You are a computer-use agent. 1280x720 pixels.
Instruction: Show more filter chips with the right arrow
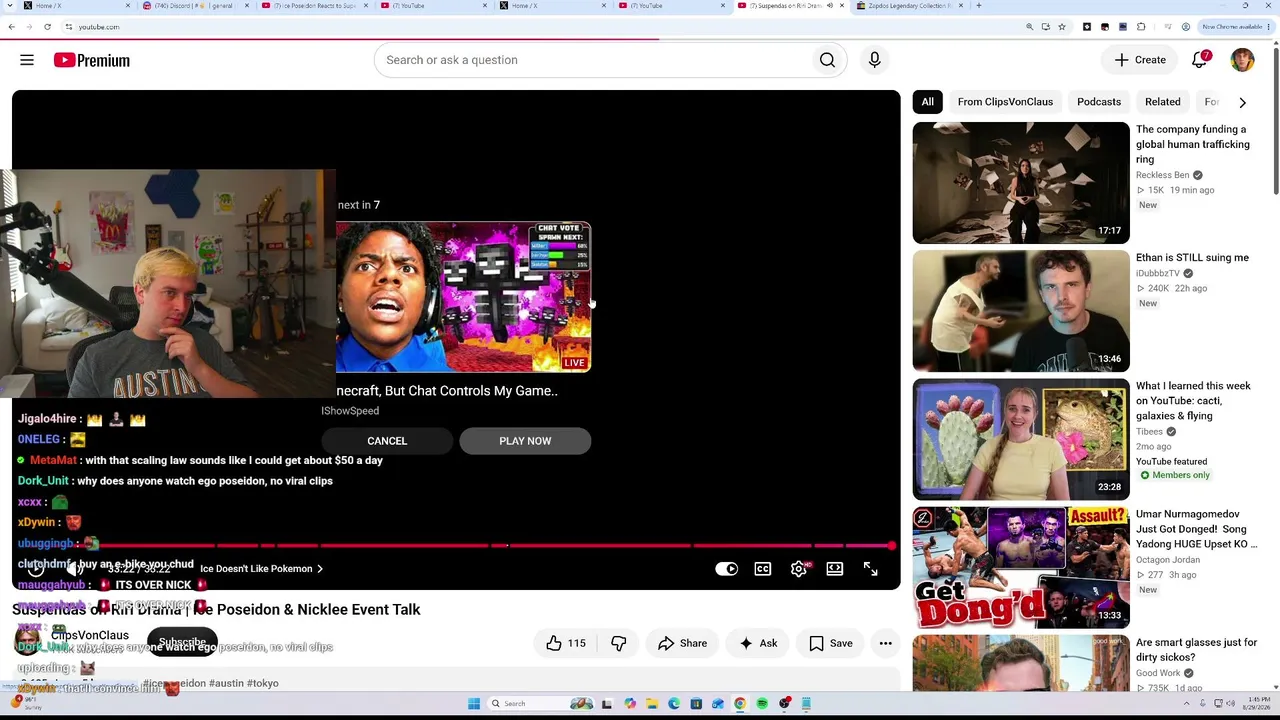[x=1242, y=102]
